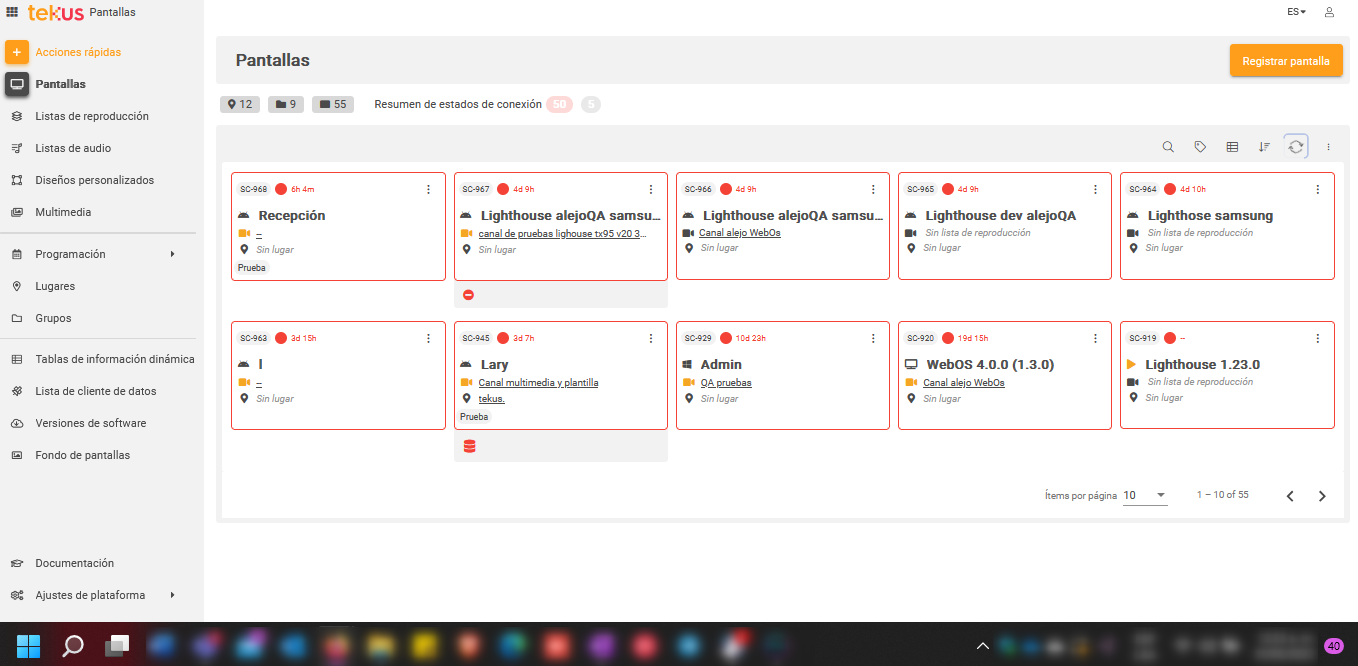
Task: Click the red blocked icon under SC-967
Action: point(468,295)
